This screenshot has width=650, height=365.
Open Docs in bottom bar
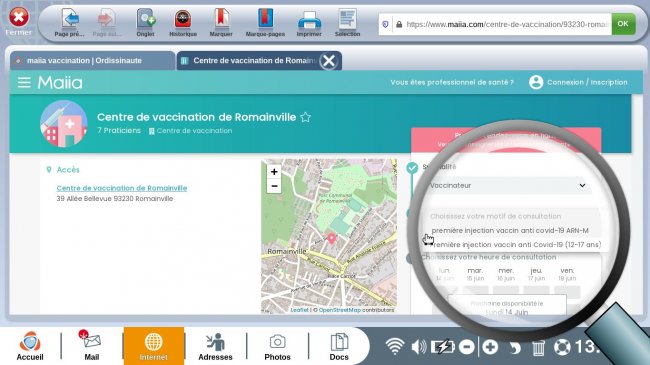pos(339,346)
